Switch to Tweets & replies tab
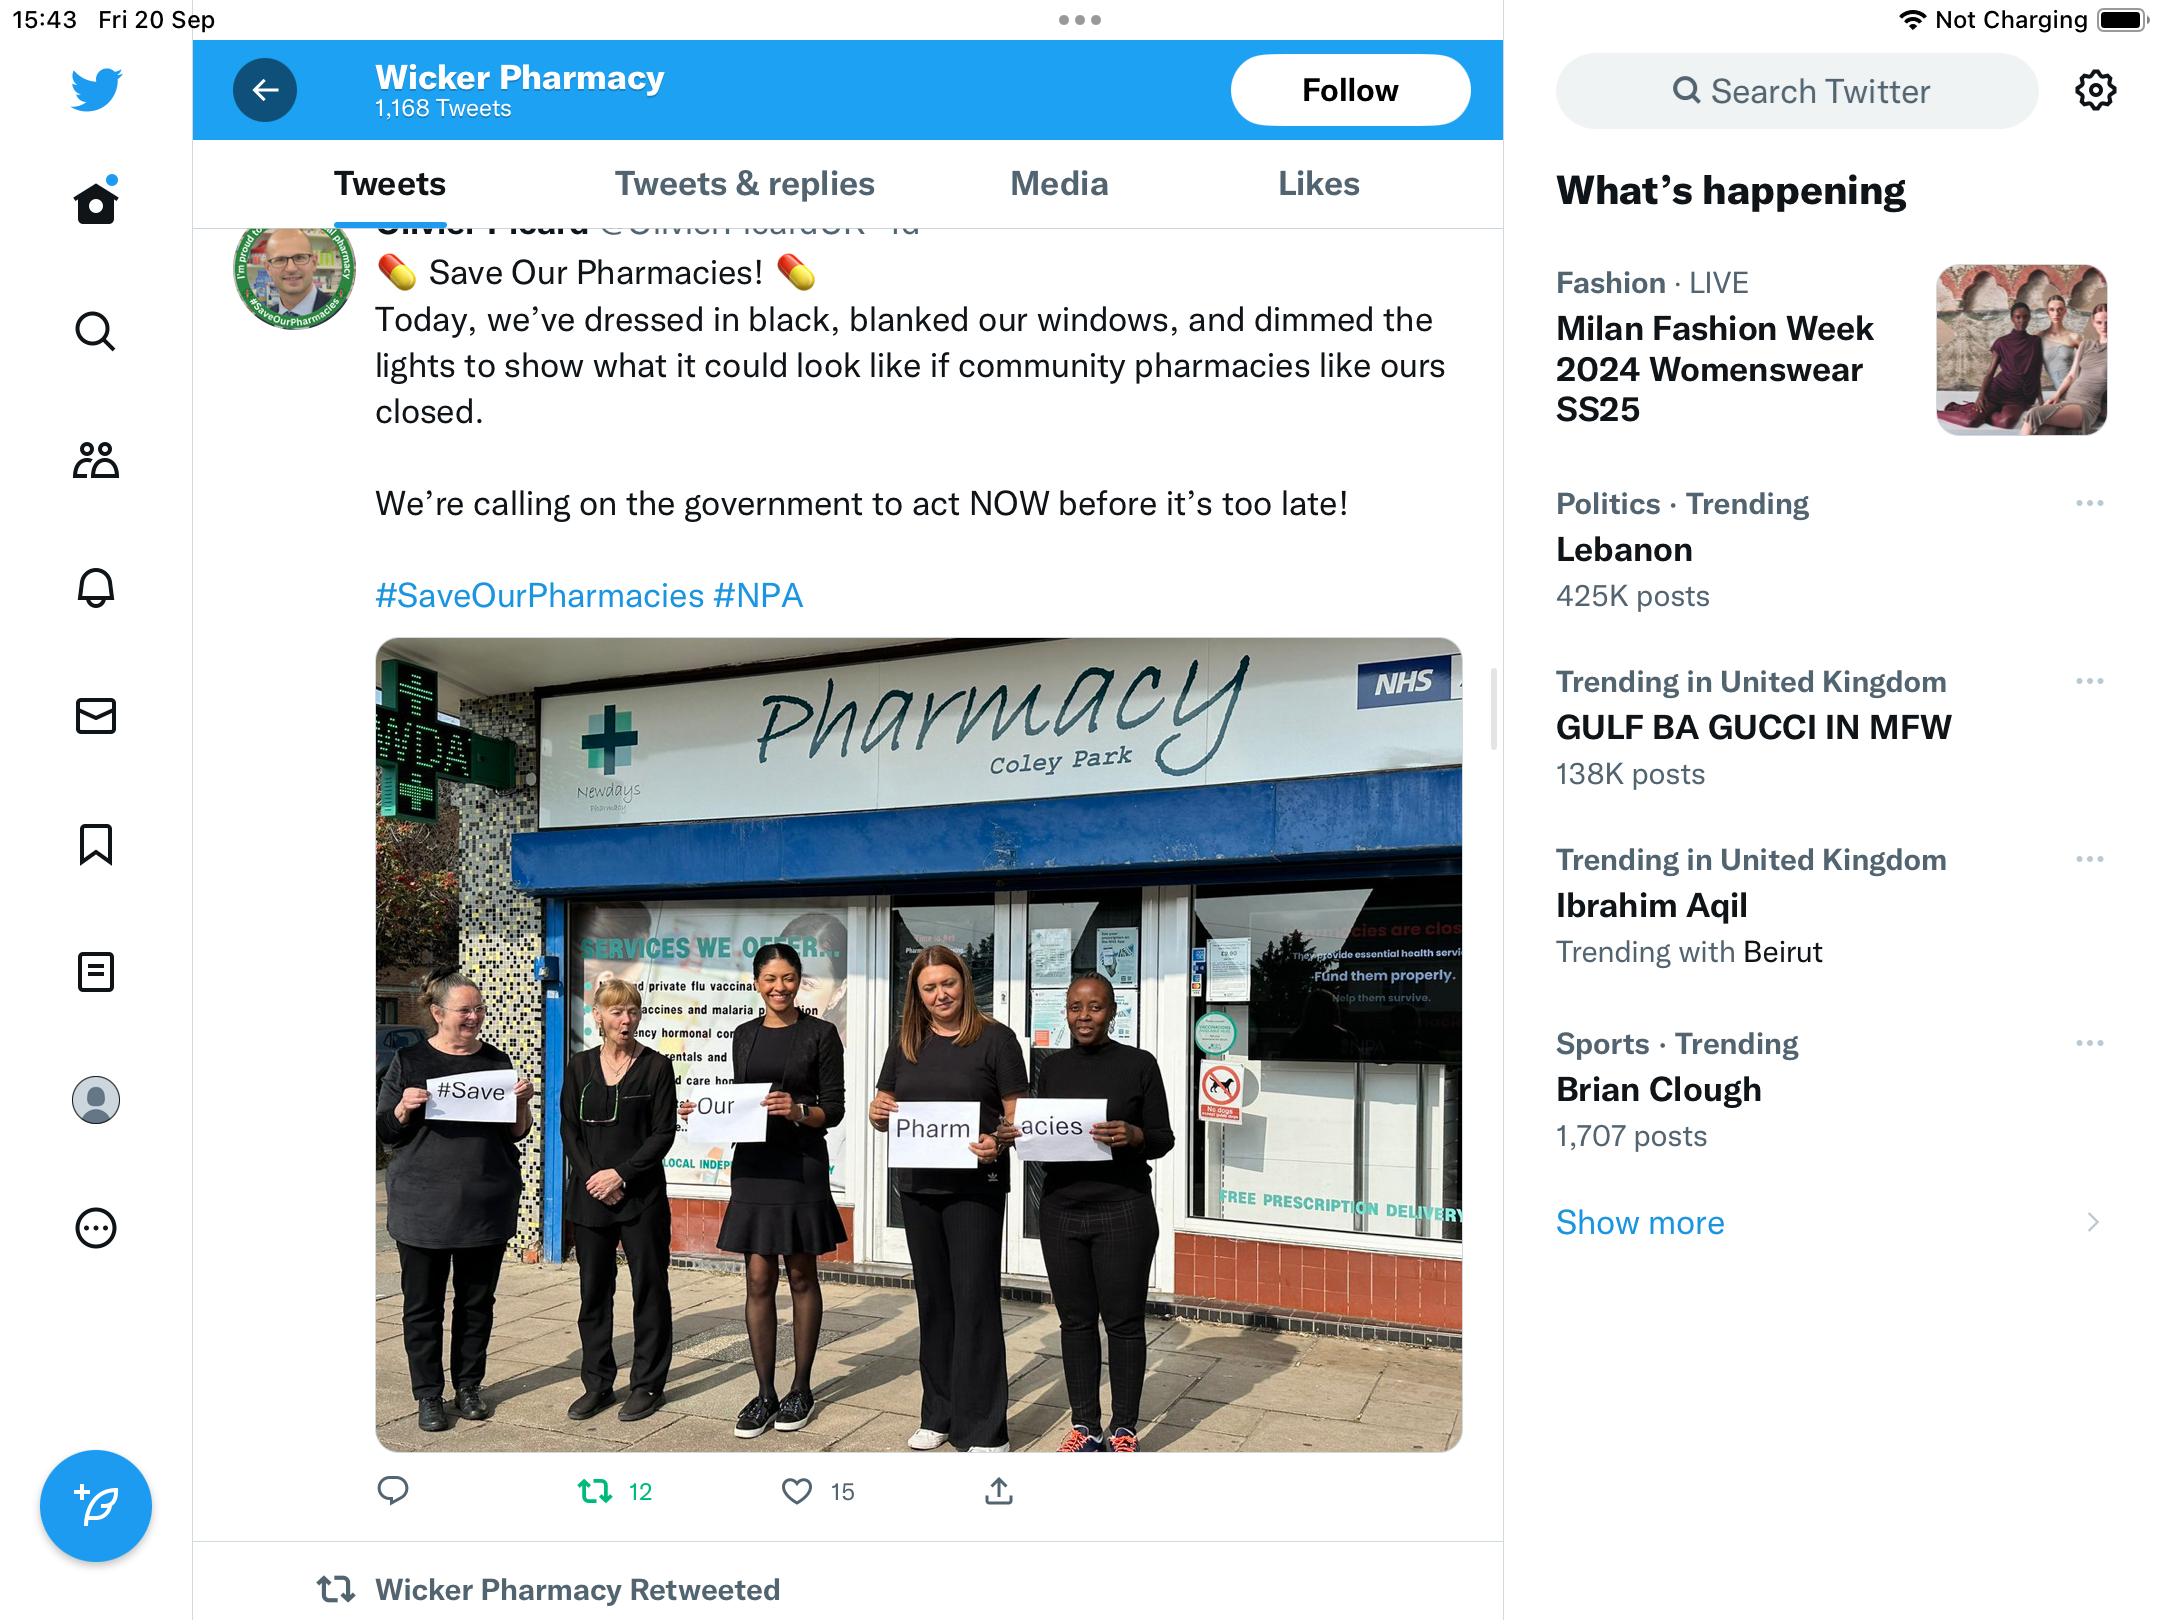 pyautogui.click(x=745, y=184)
